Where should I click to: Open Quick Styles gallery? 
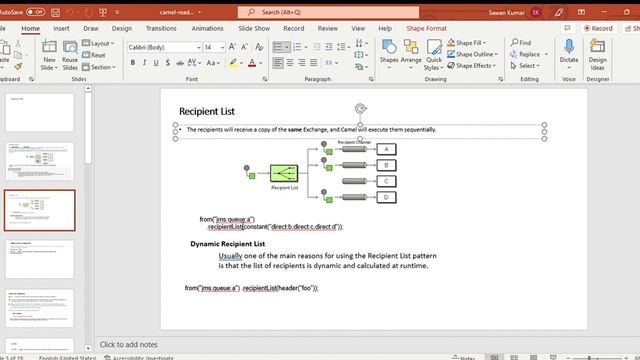tap(433, 55)
